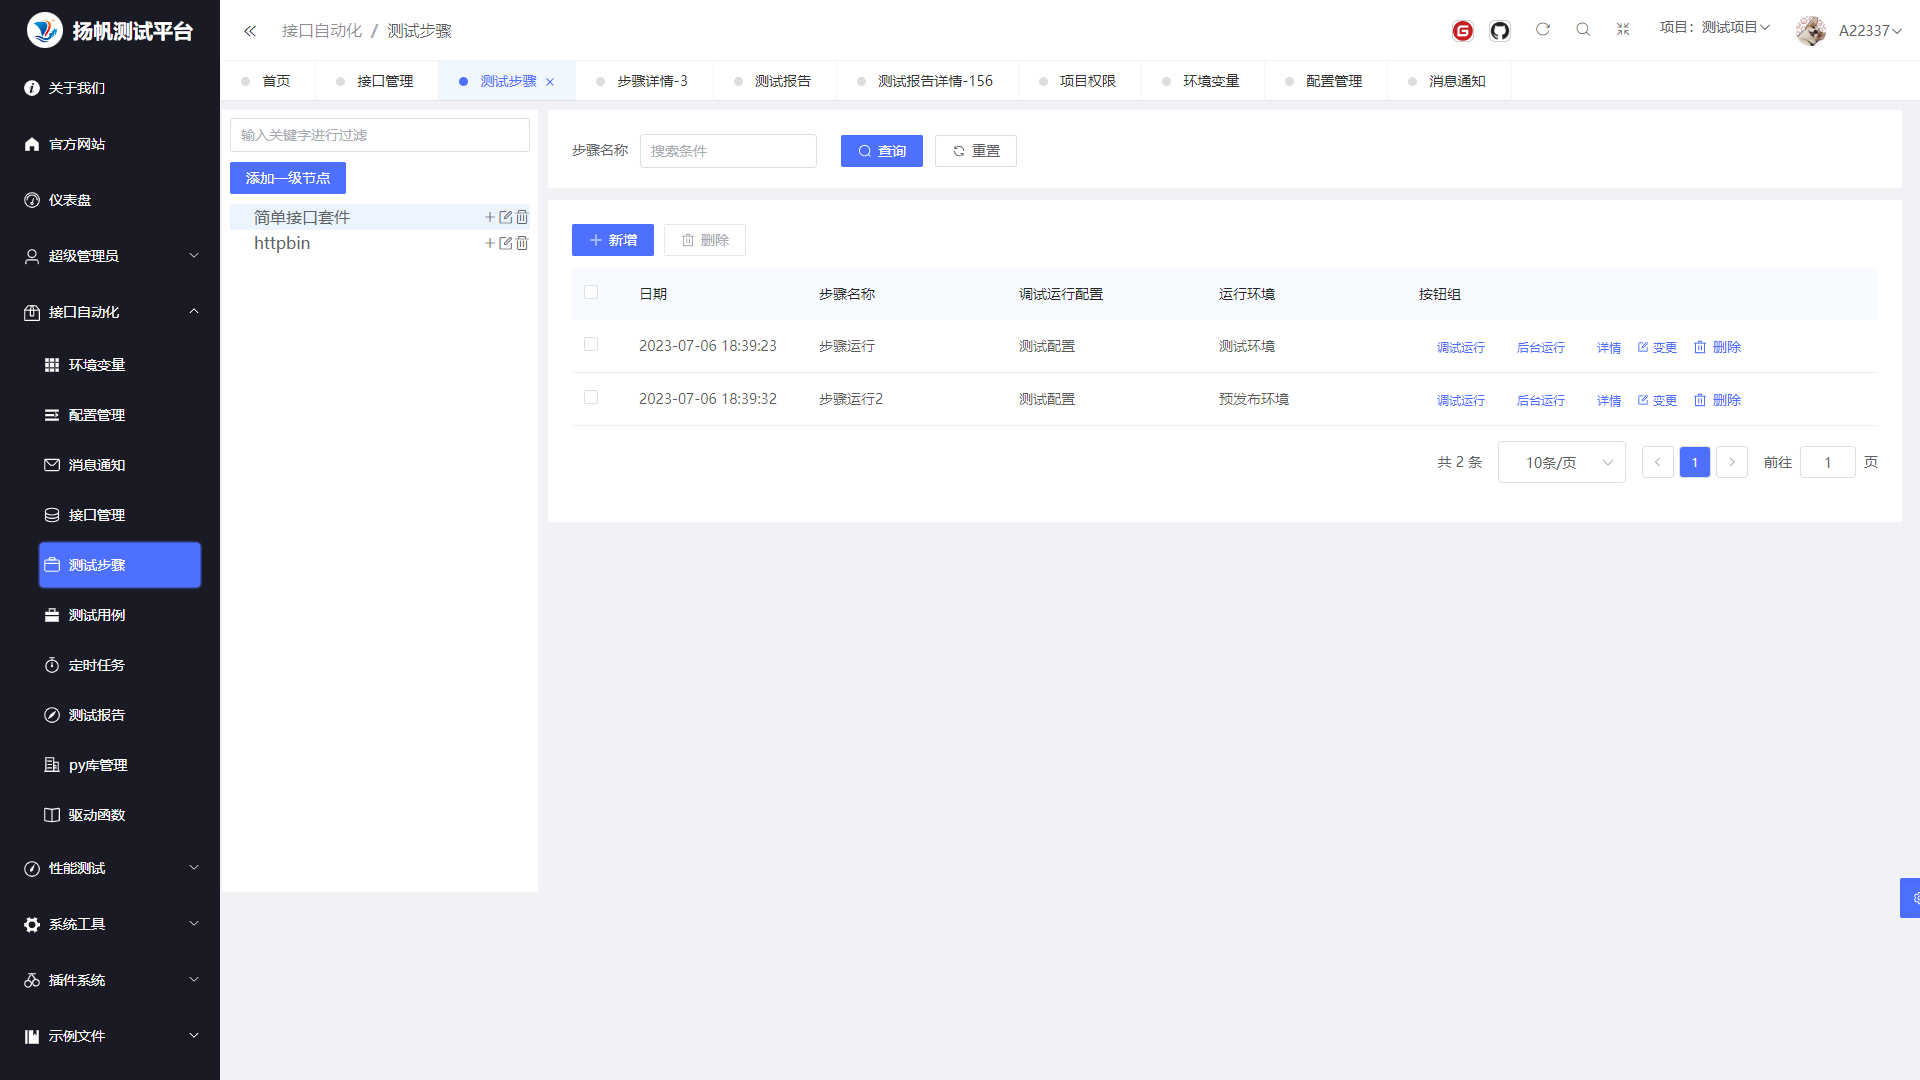Click the refresh icon in header
Viewport: 1920px width, 1080px height.
(x=1543, y=30)
